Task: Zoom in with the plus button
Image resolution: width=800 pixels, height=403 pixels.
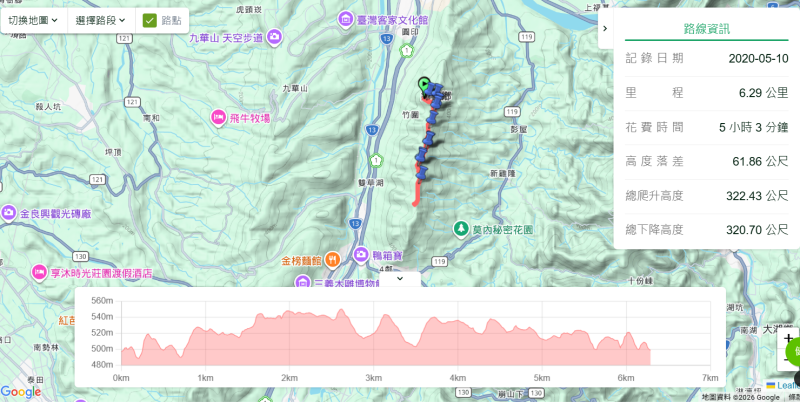Action: [788, 339]
